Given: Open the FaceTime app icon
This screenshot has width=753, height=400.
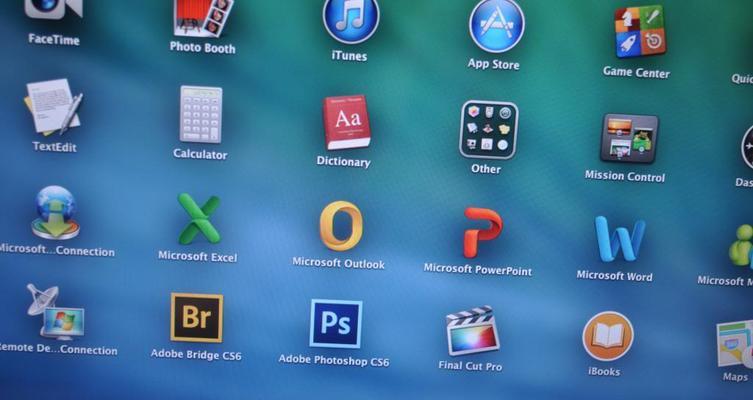Looking at the screenshot, I should click(x=53, y=9).
